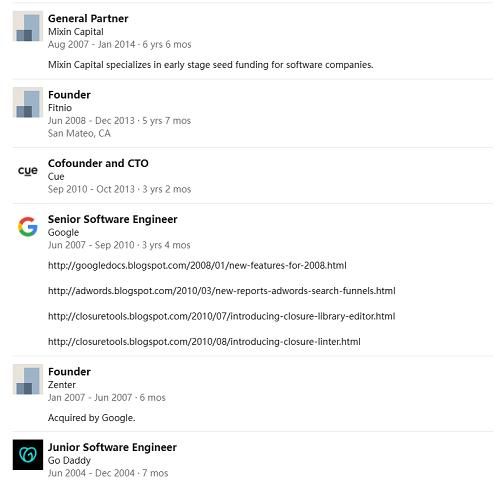Click the closure-library-editor blog URL
Viewport: 500px width, 484px height.
(x=222, y=316)
